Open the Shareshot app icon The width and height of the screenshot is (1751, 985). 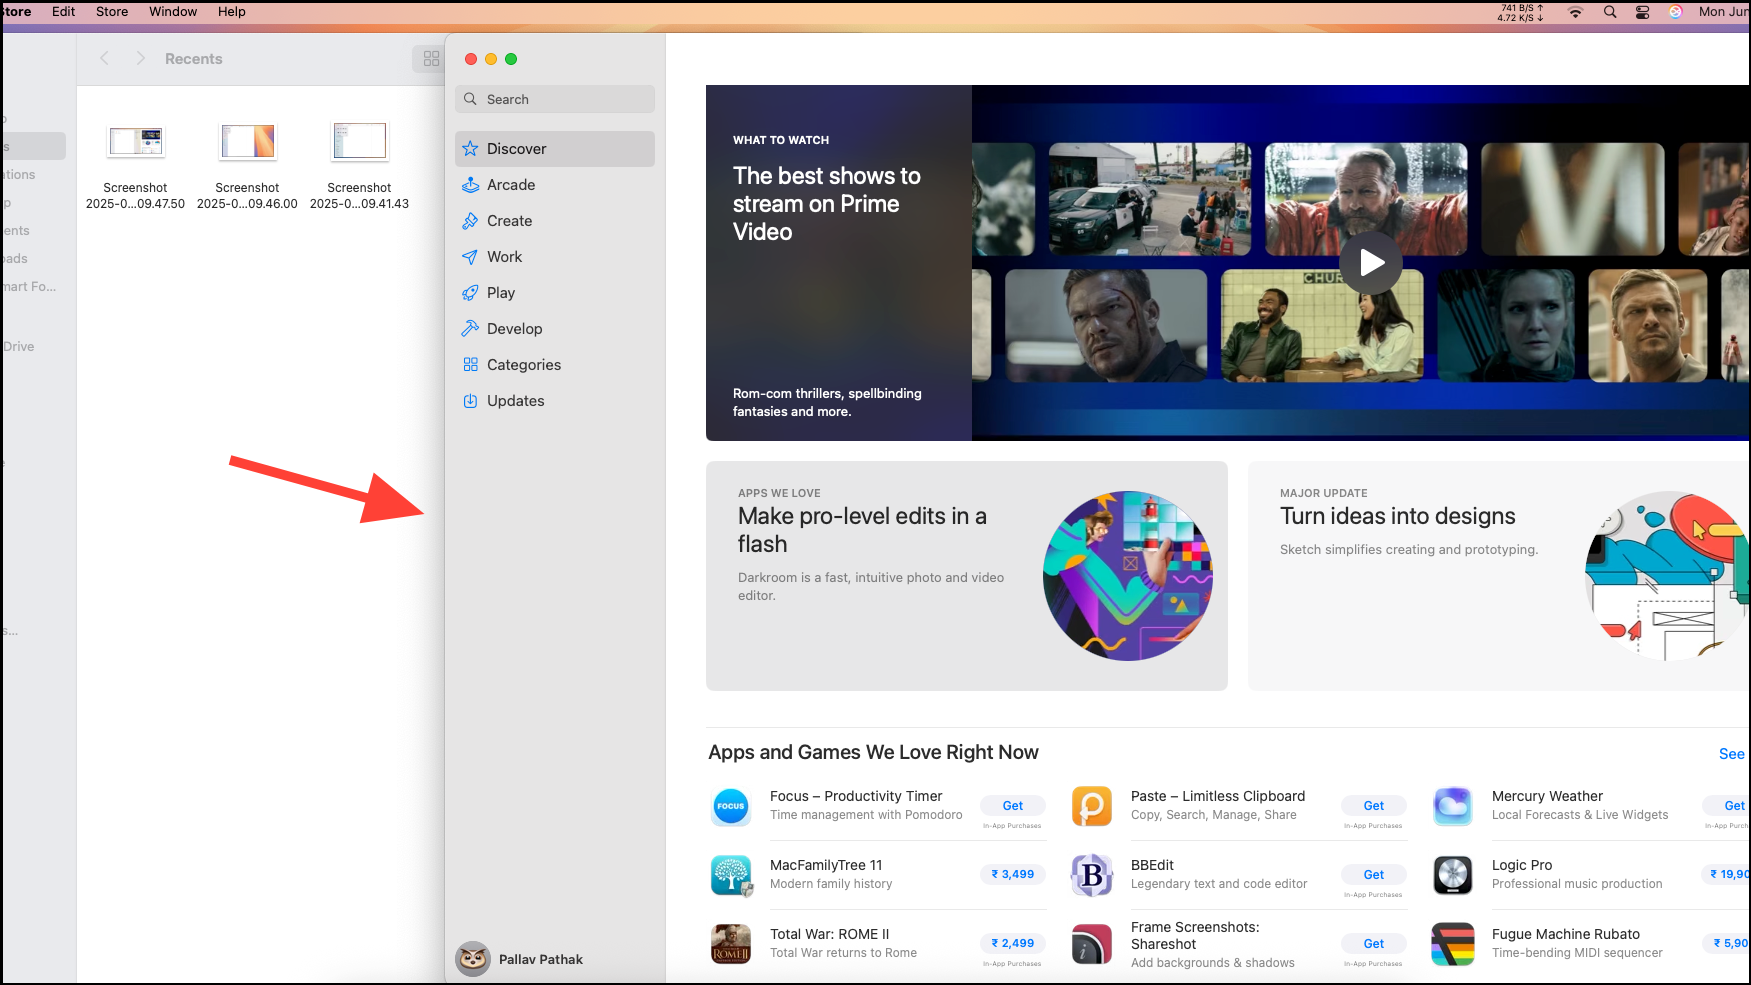tap(1092, 944)
